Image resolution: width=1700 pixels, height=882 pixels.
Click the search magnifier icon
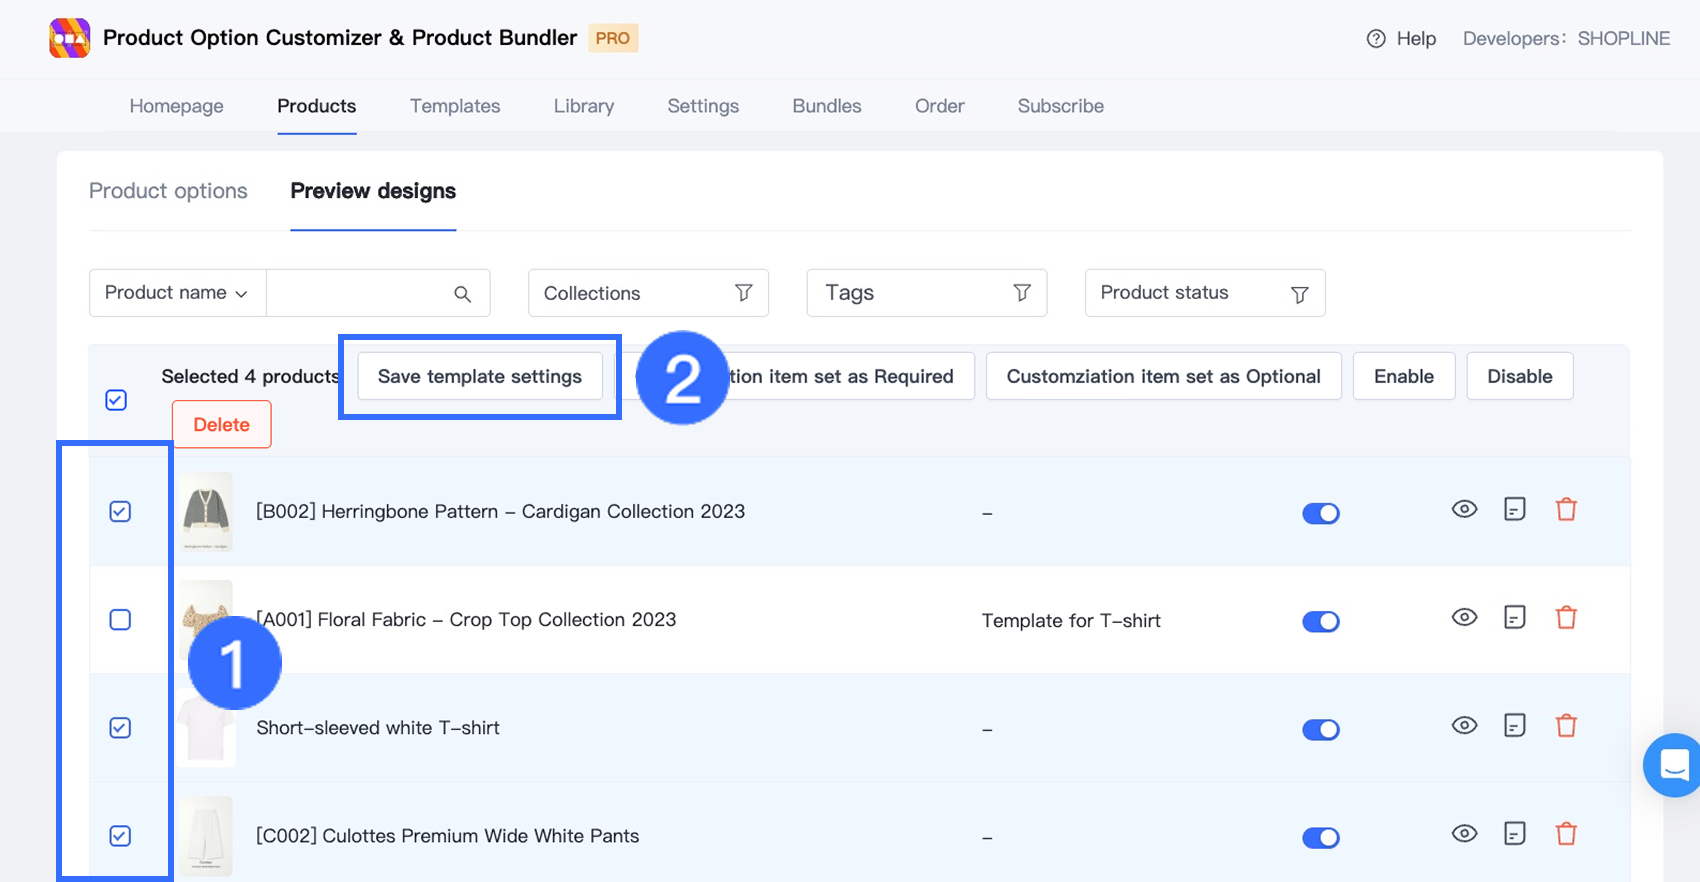[x=462, y=294]
